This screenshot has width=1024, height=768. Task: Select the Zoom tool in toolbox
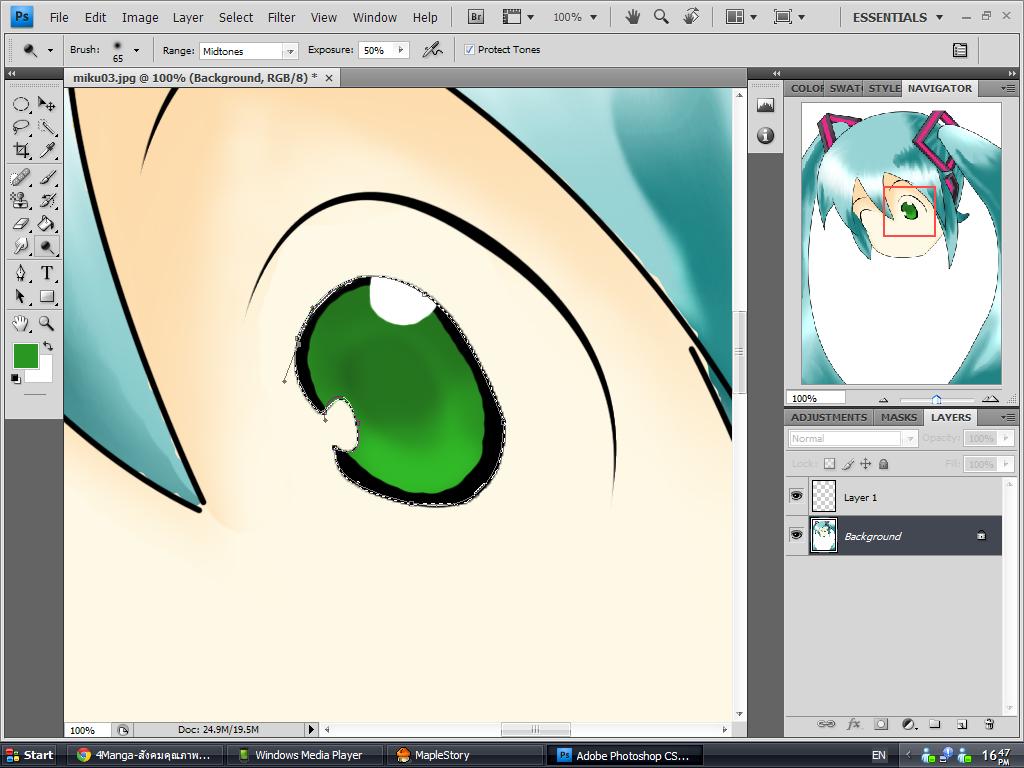[46, 323]
